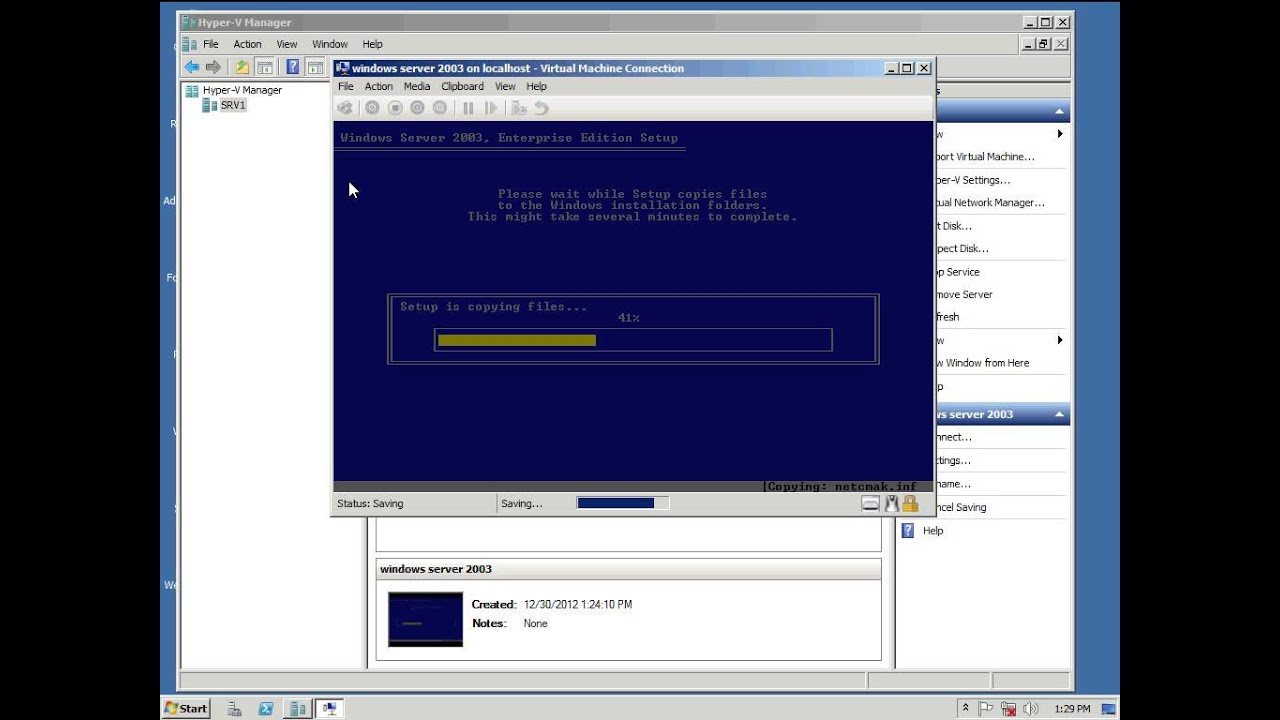Click the Created date 12/30/2012 1:24:10 PM

578,605
